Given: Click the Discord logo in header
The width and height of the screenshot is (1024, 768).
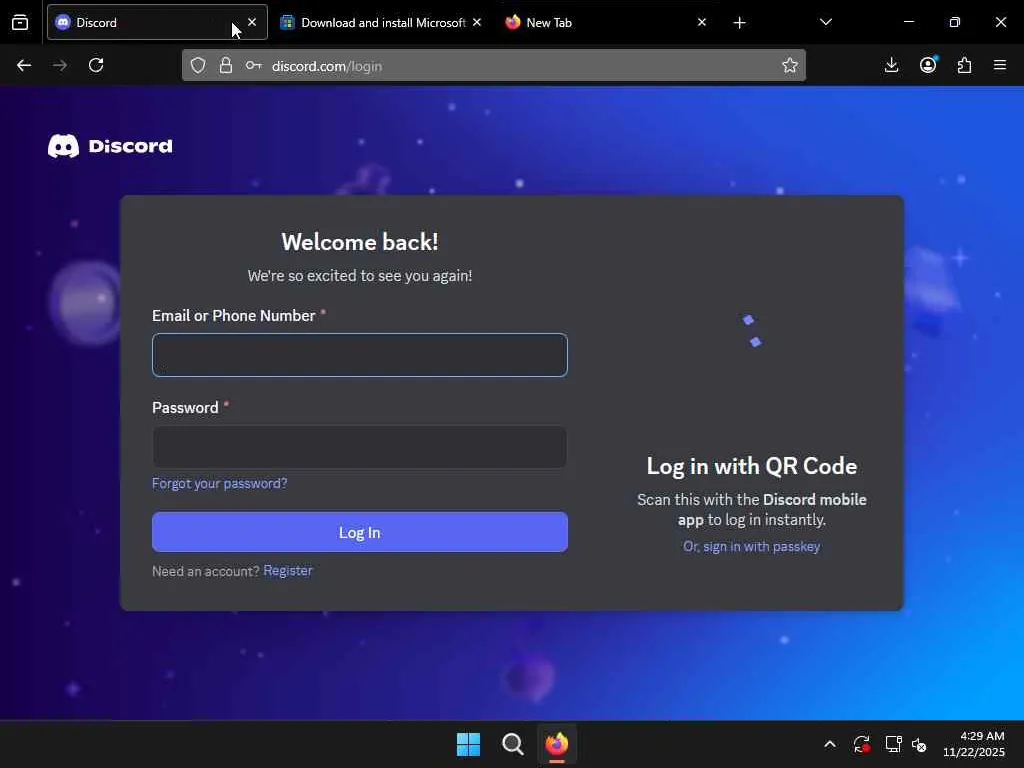Looking at the screenshot, I should point(110,146).
